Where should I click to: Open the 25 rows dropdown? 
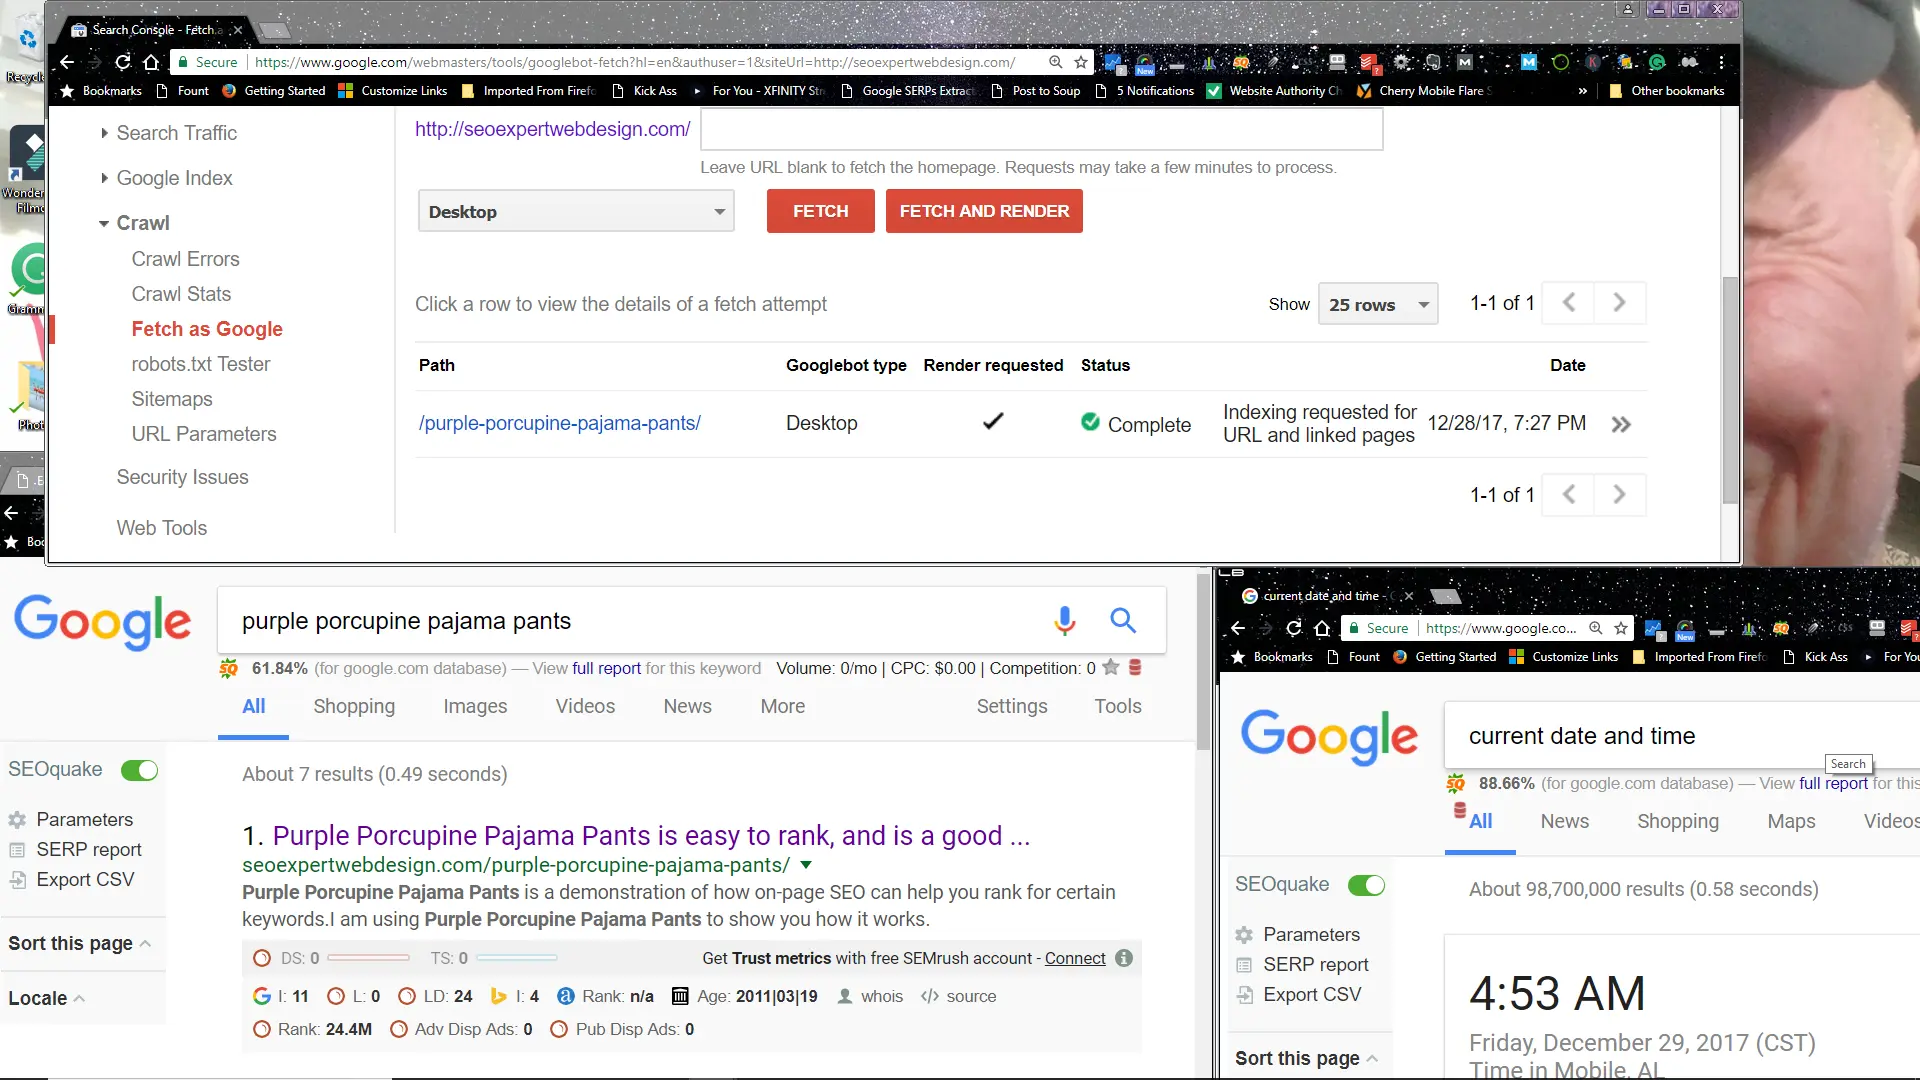click(1378, 304)
